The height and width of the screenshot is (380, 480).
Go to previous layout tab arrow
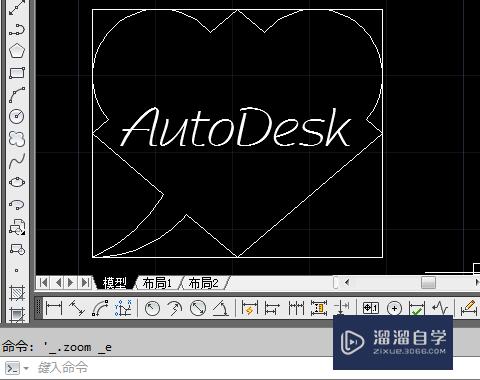tap(58, 283)
